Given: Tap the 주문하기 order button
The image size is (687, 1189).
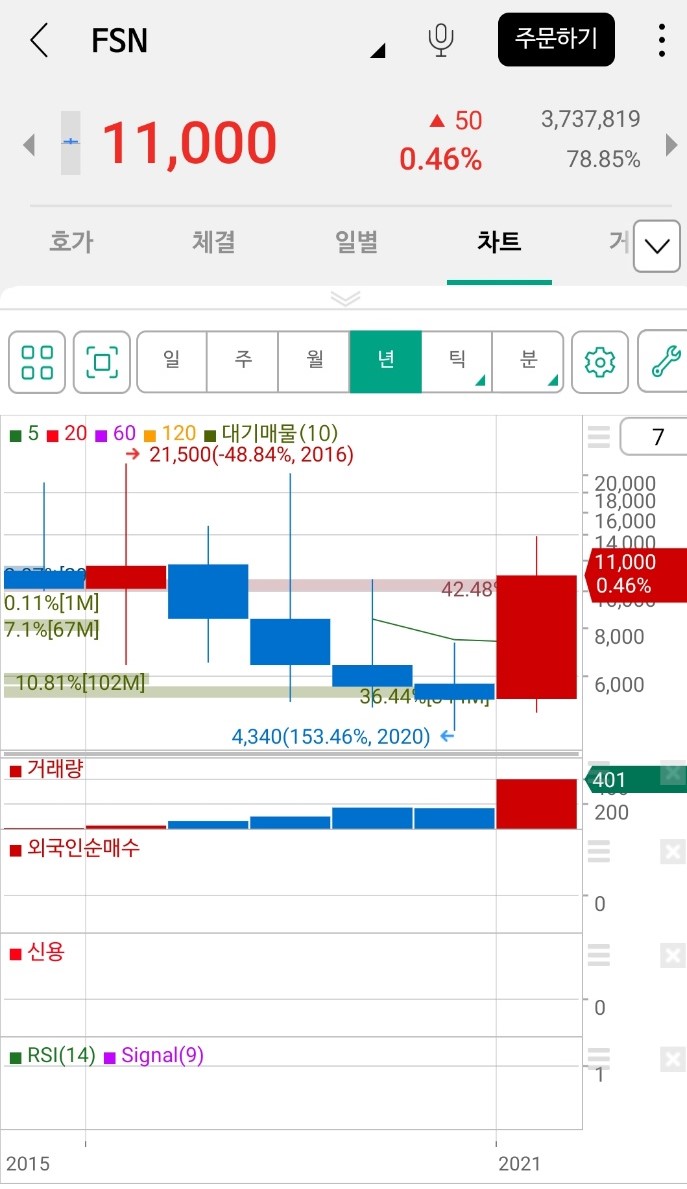Looking at the screenshot, I should [556, 39].
